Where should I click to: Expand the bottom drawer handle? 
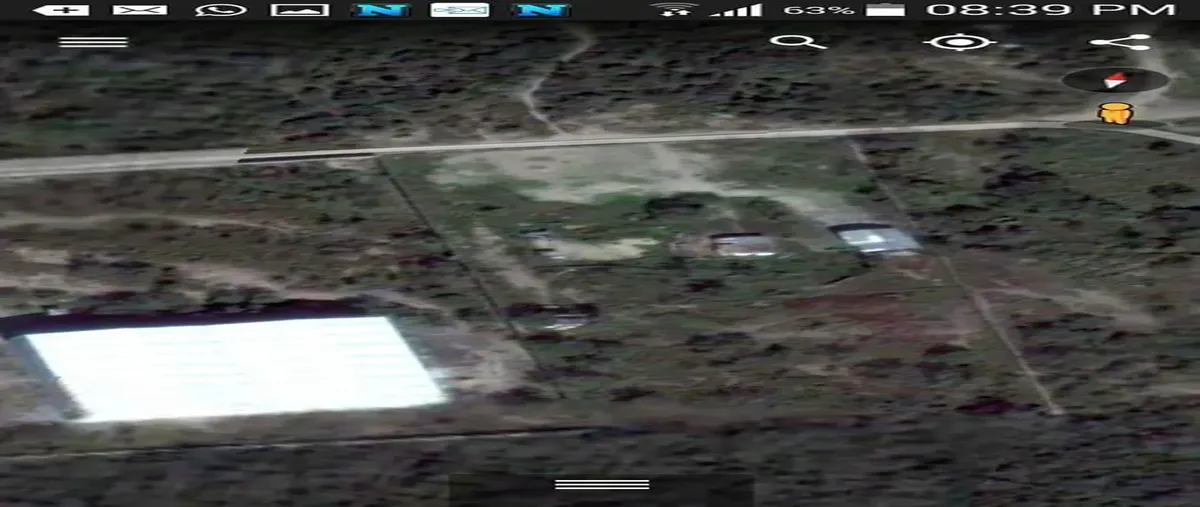pos(601,485)
